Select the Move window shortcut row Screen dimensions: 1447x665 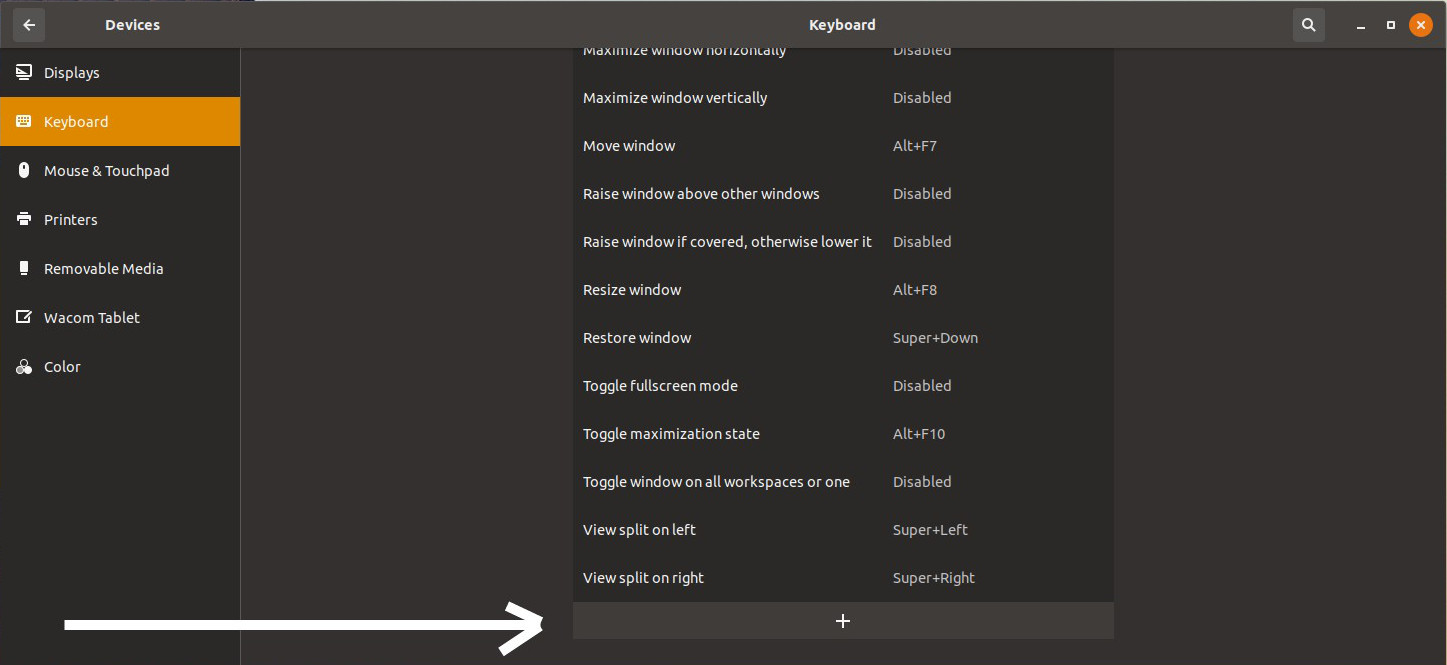click(842, 146)
